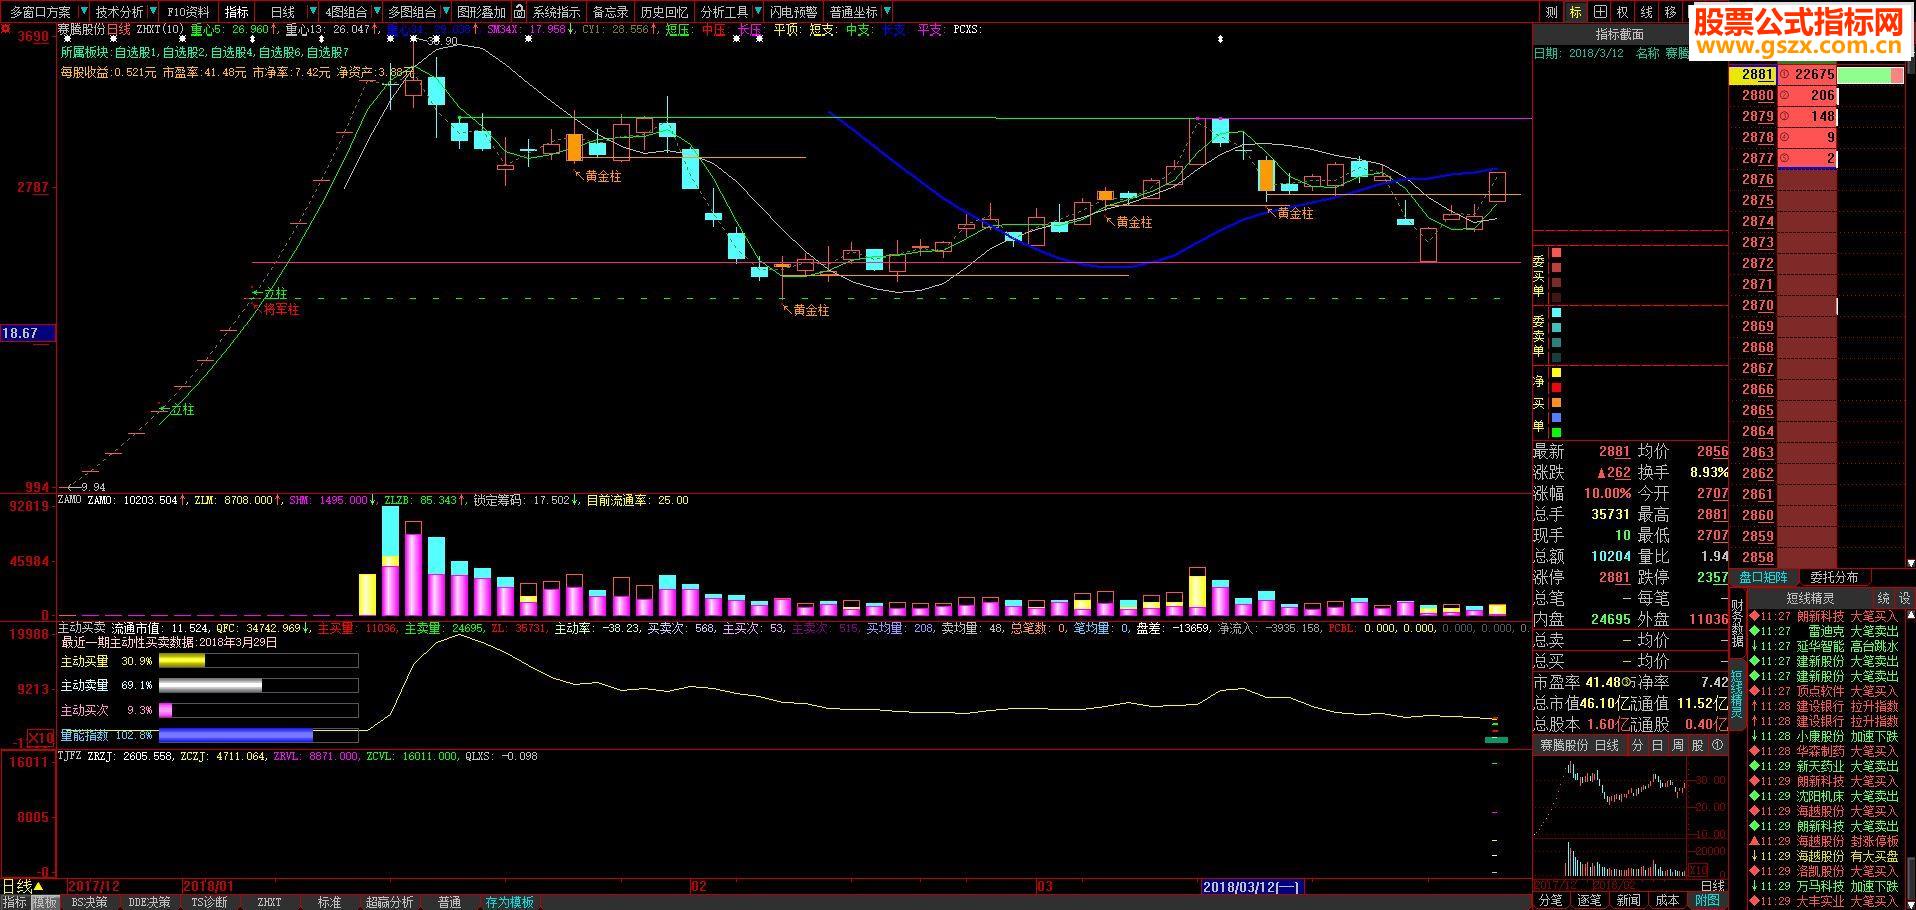Expand the 技术分析 dropdown arrow
This screenshot has height=910, width=1916.
[x=153, y=12]
